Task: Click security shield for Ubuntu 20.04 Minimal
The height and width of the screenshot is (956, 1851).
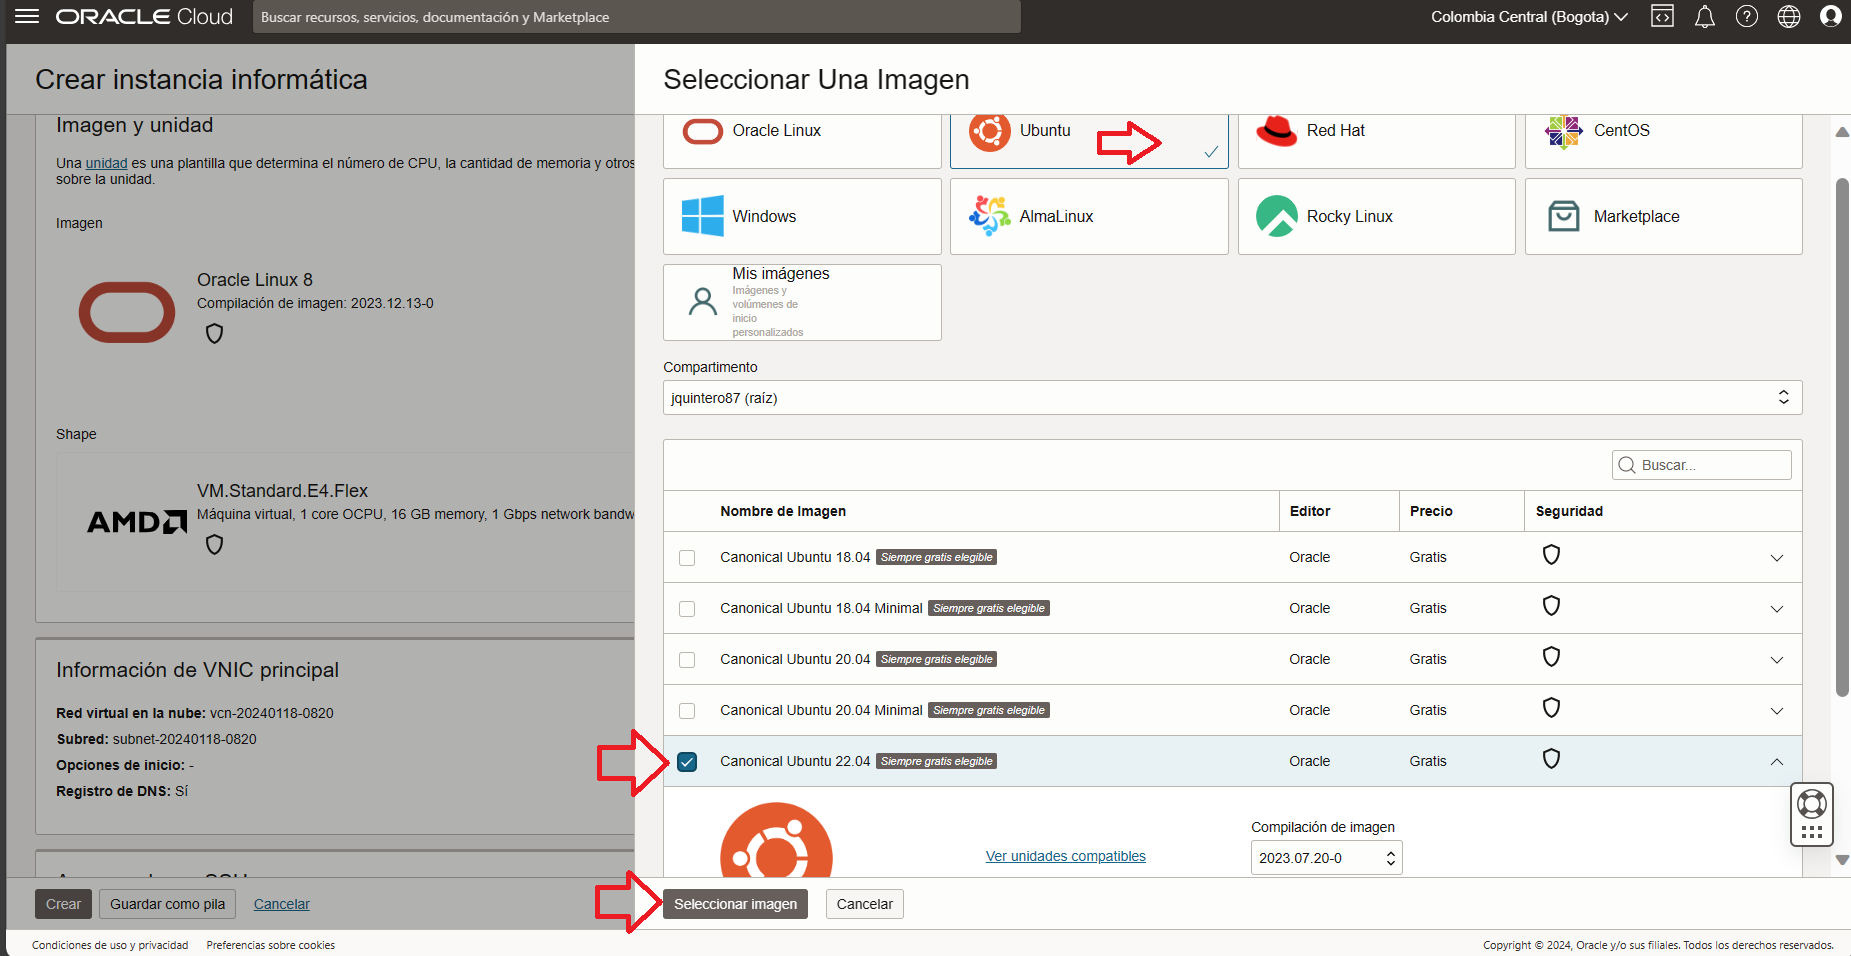Action: pyautogui.click(x=1551, y=708)
